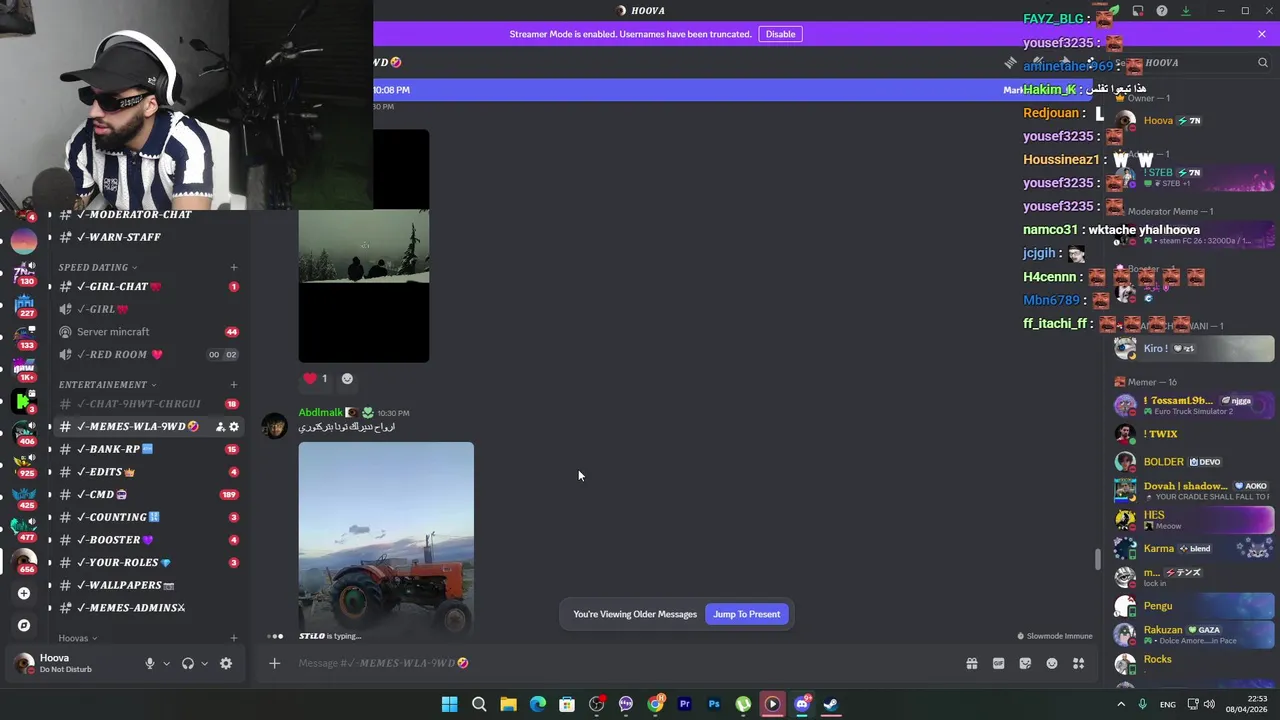This screenshot has width=1280, height=720.
Task: Open File Explorer from the taskbar
Action: click(x=508, y=704)
